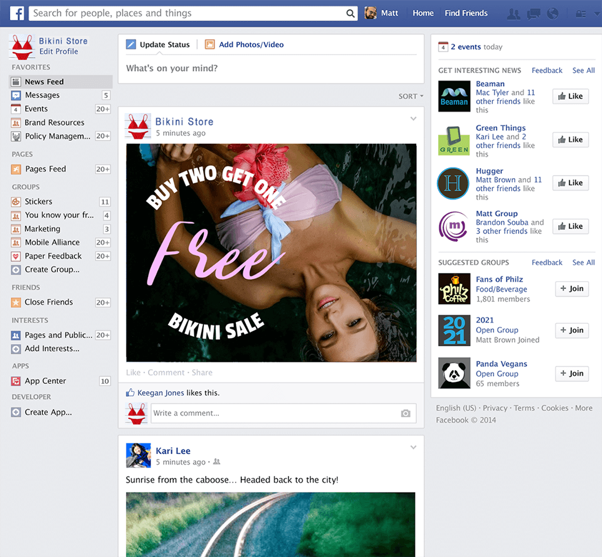Click Fans of Philz group icon

click(454, 289)
